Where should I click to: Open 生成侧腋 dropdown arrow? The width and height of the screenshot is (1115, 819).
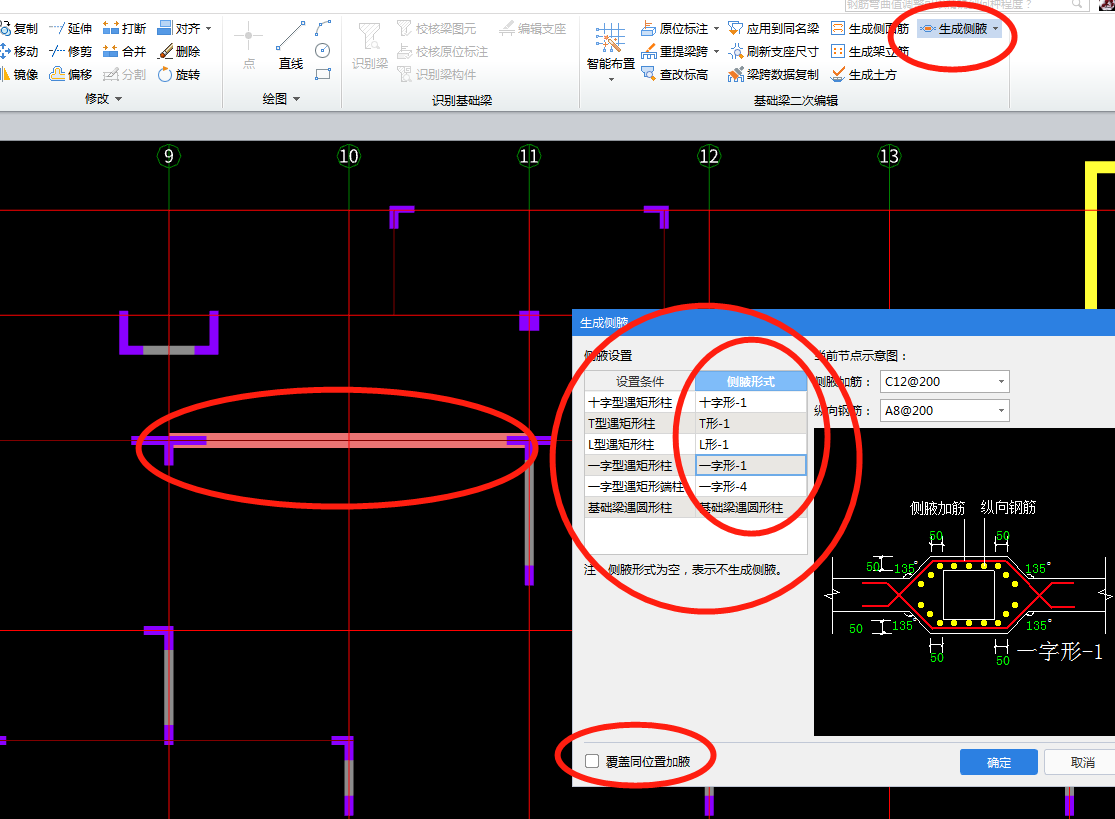(996, 28)
